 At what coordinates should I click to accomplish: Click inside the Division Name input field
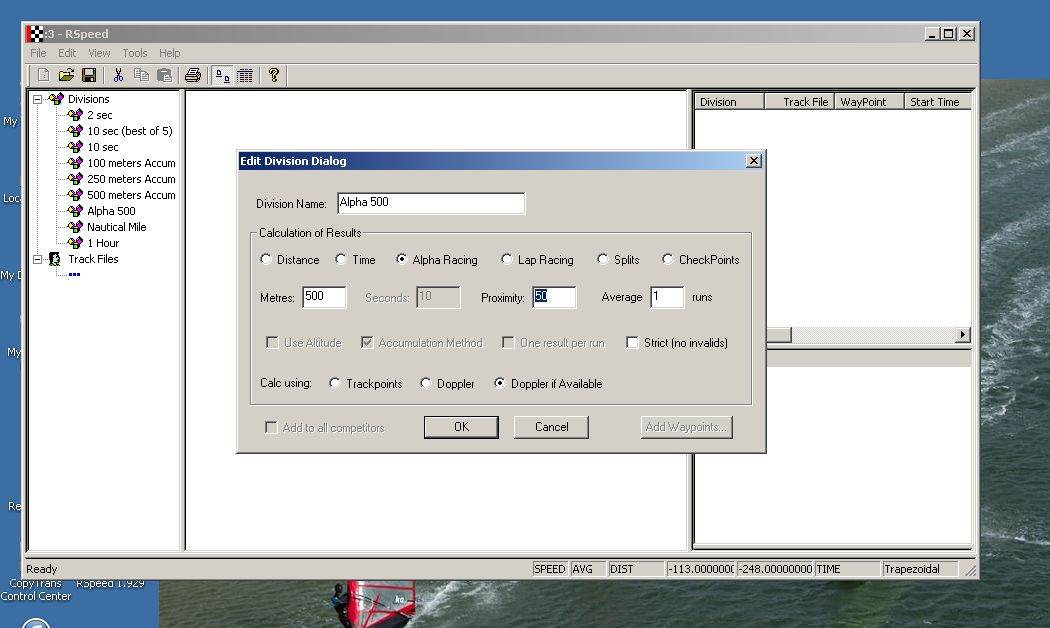431,203
